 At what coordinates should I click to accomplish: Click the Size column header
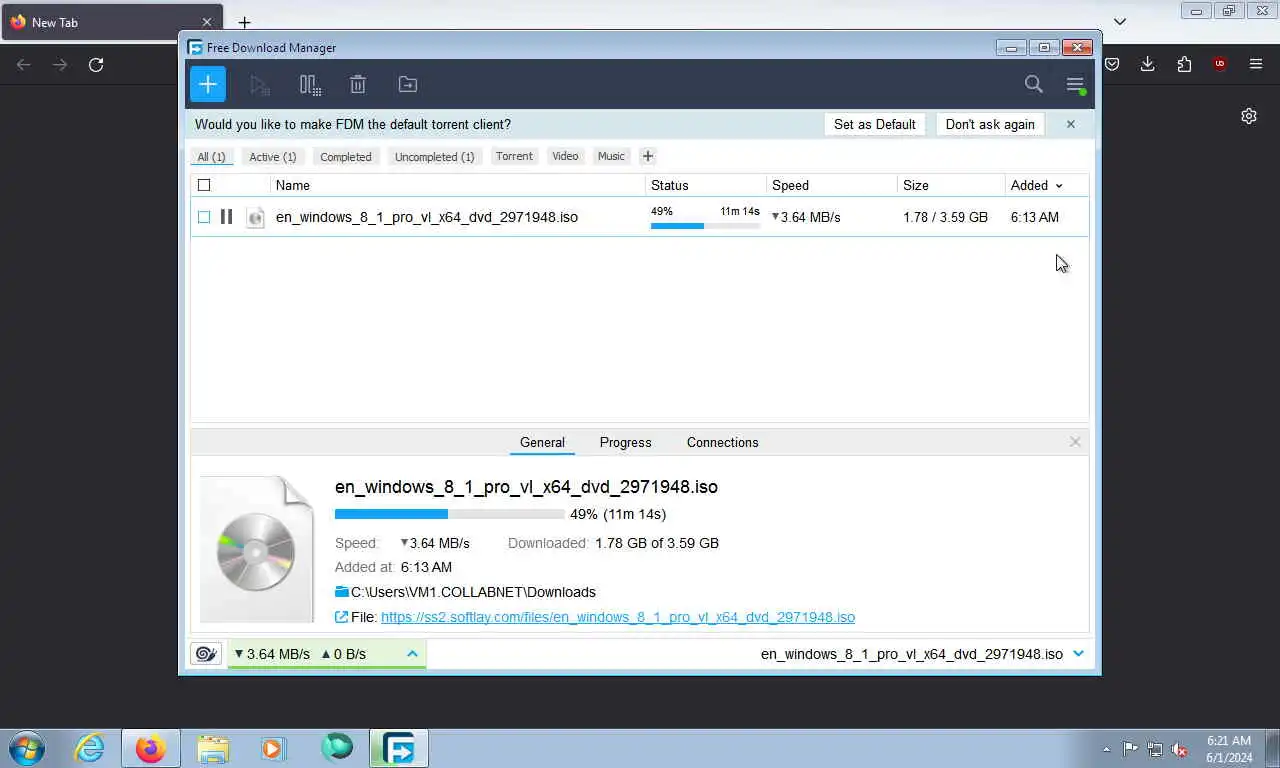click(951, 185)
